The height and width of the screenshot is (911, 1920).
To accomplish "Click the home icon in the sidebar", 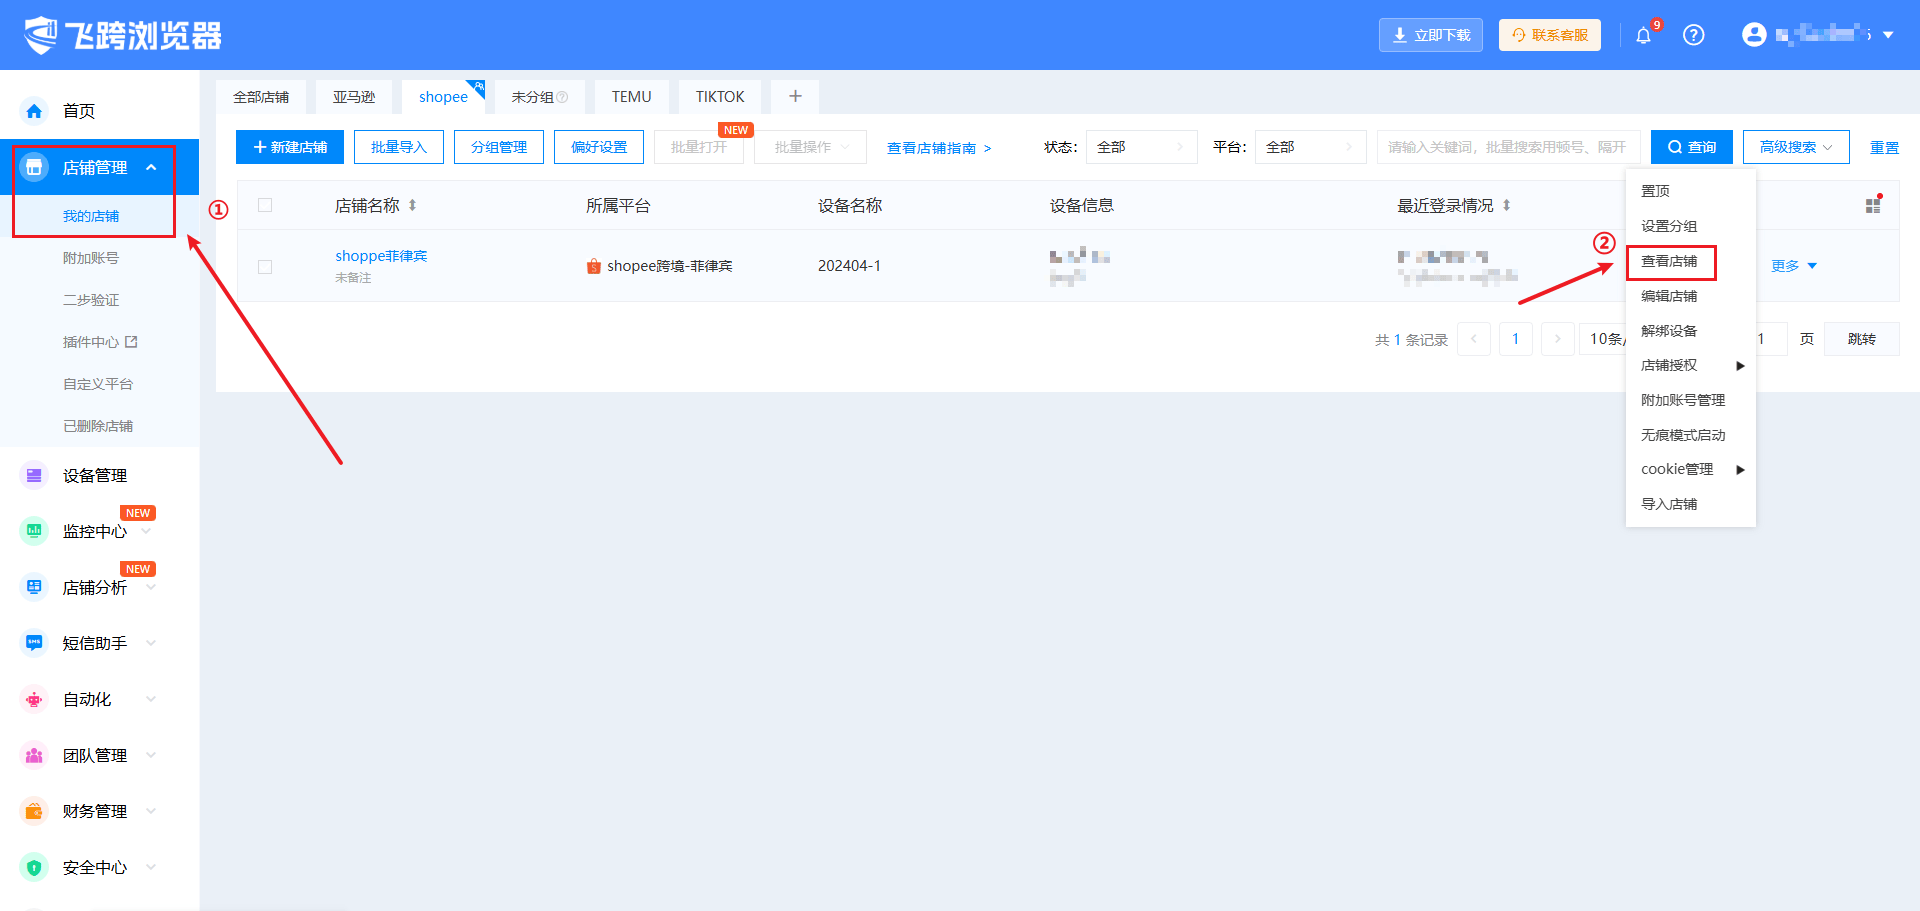I will [x=35, y=111].
